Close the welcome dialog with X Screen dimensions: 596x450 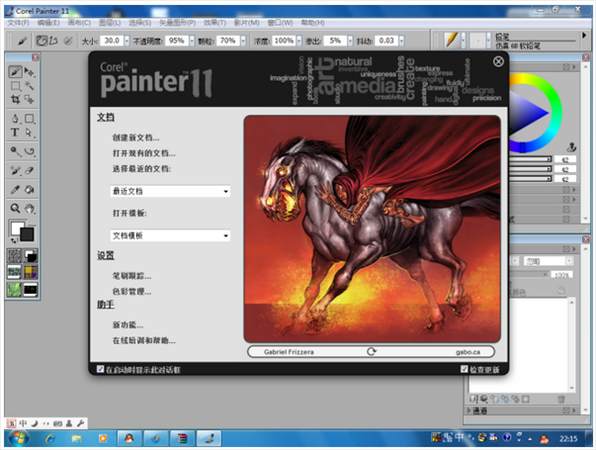tap(498, 62)
